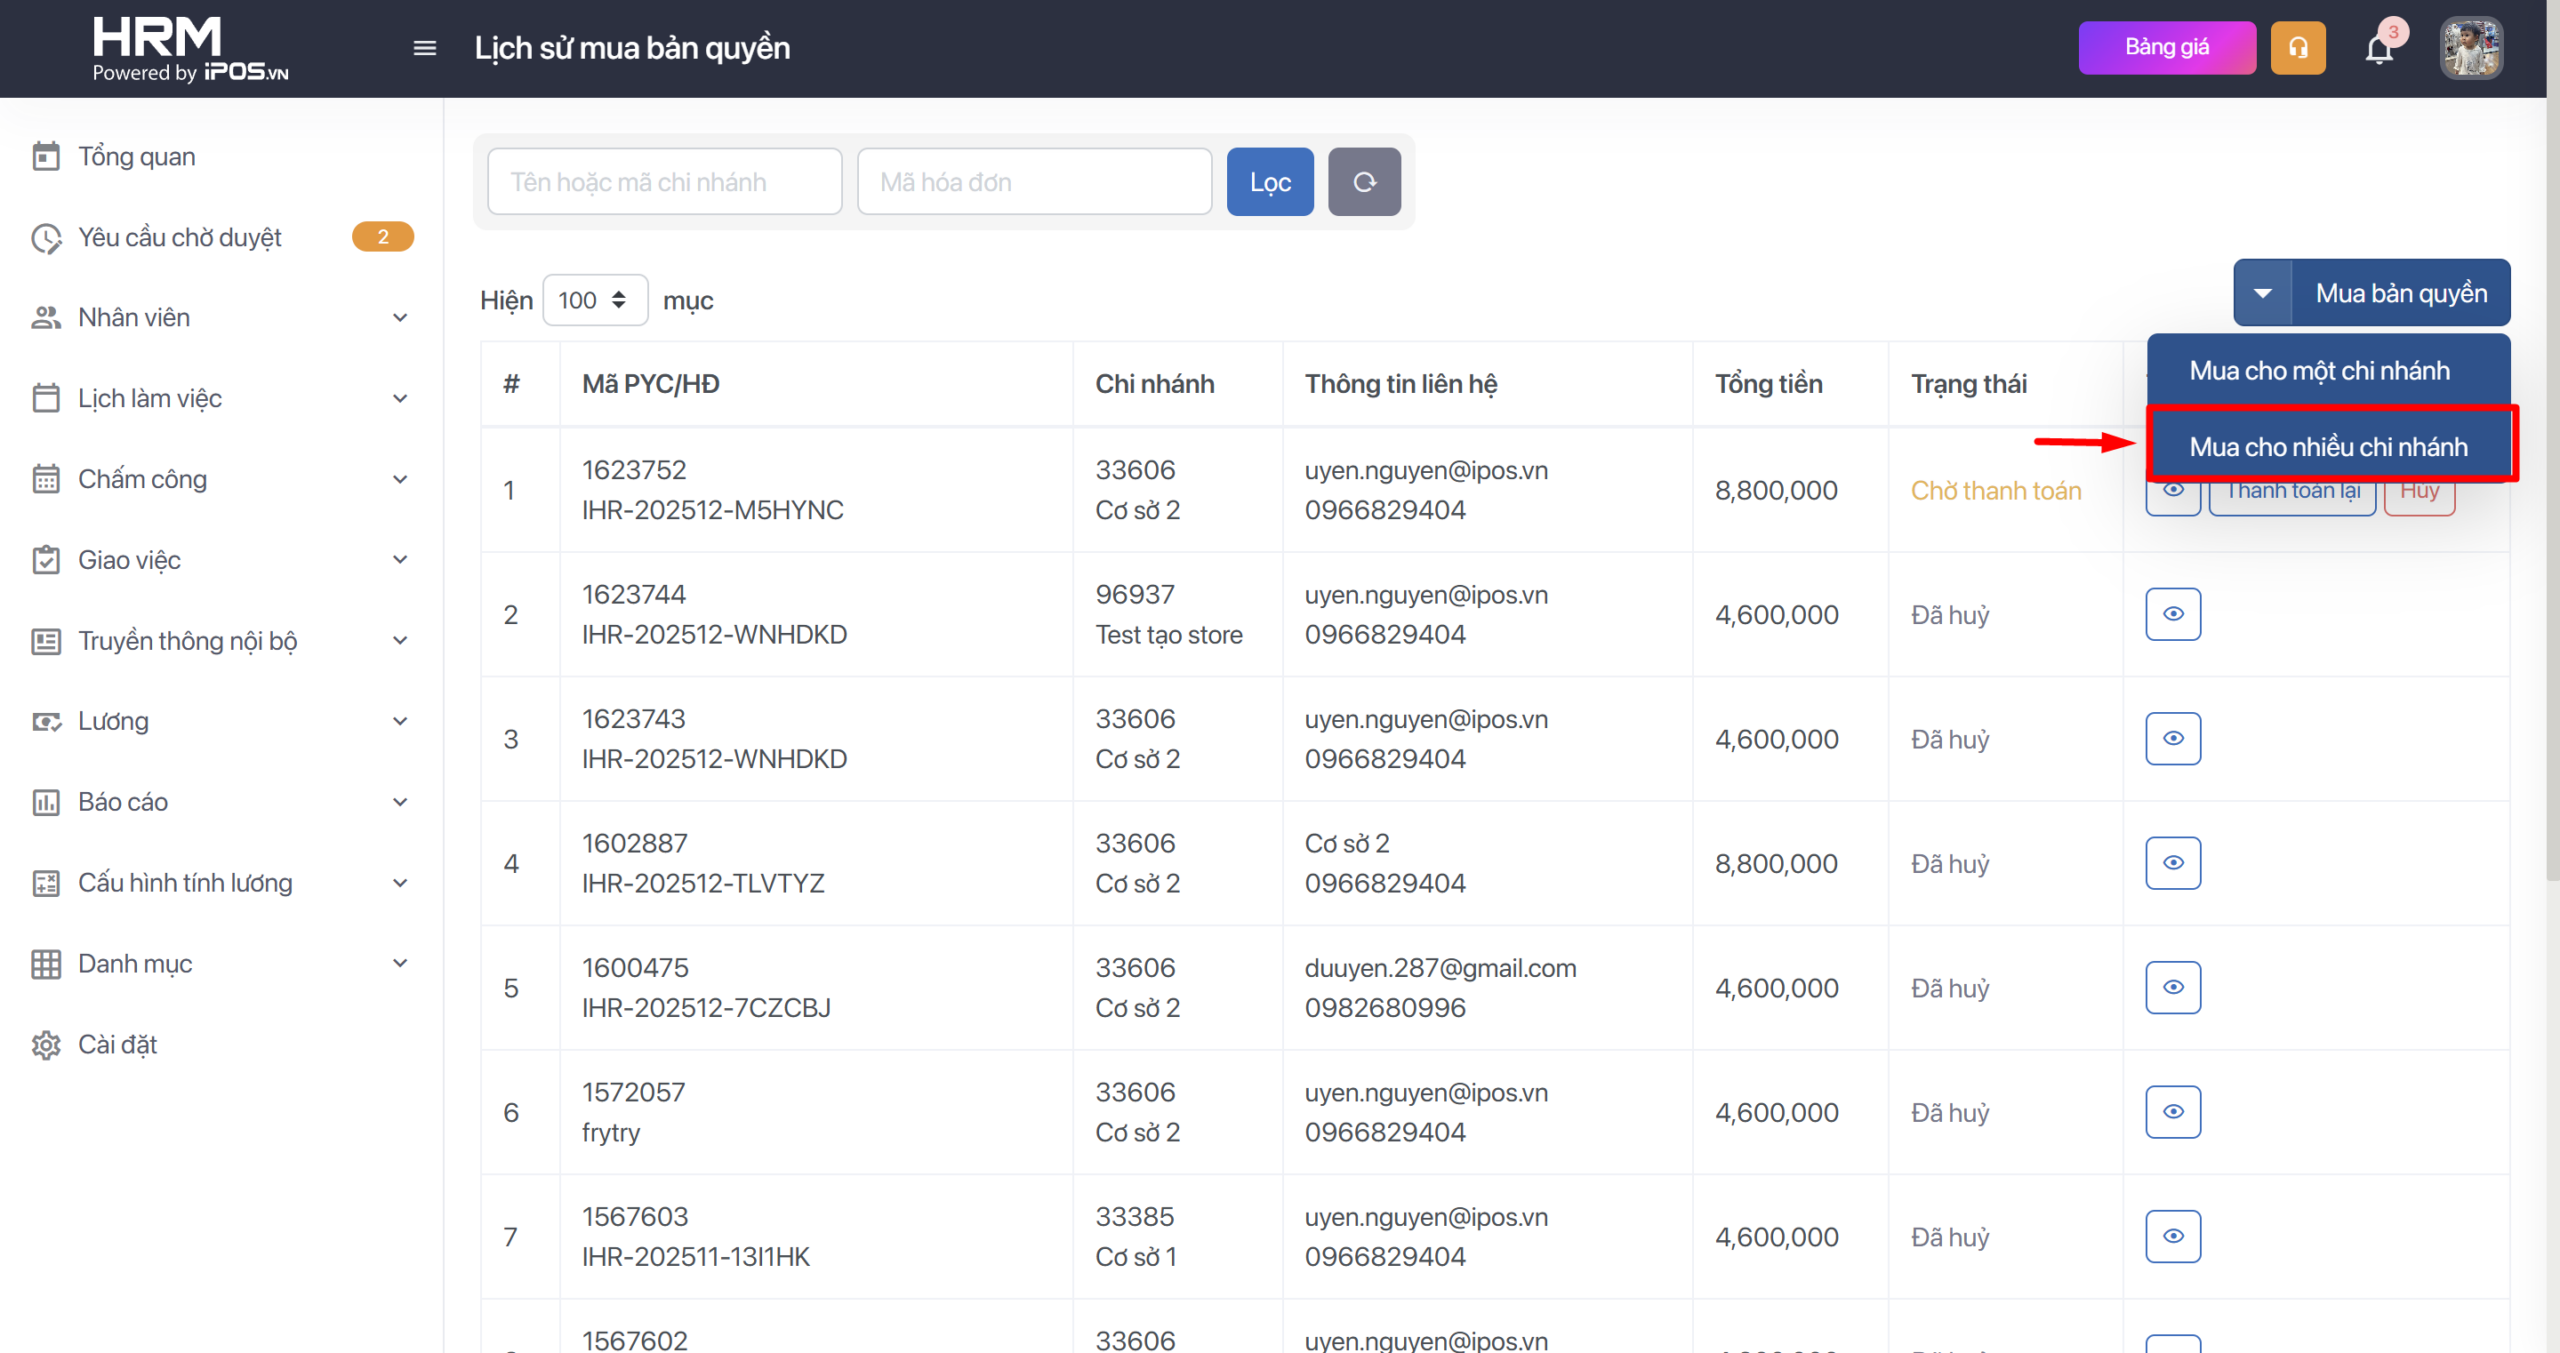Toggle the Mua bản quyền dropdown caret
2560x1353 pixels.
coord(2262,293)
